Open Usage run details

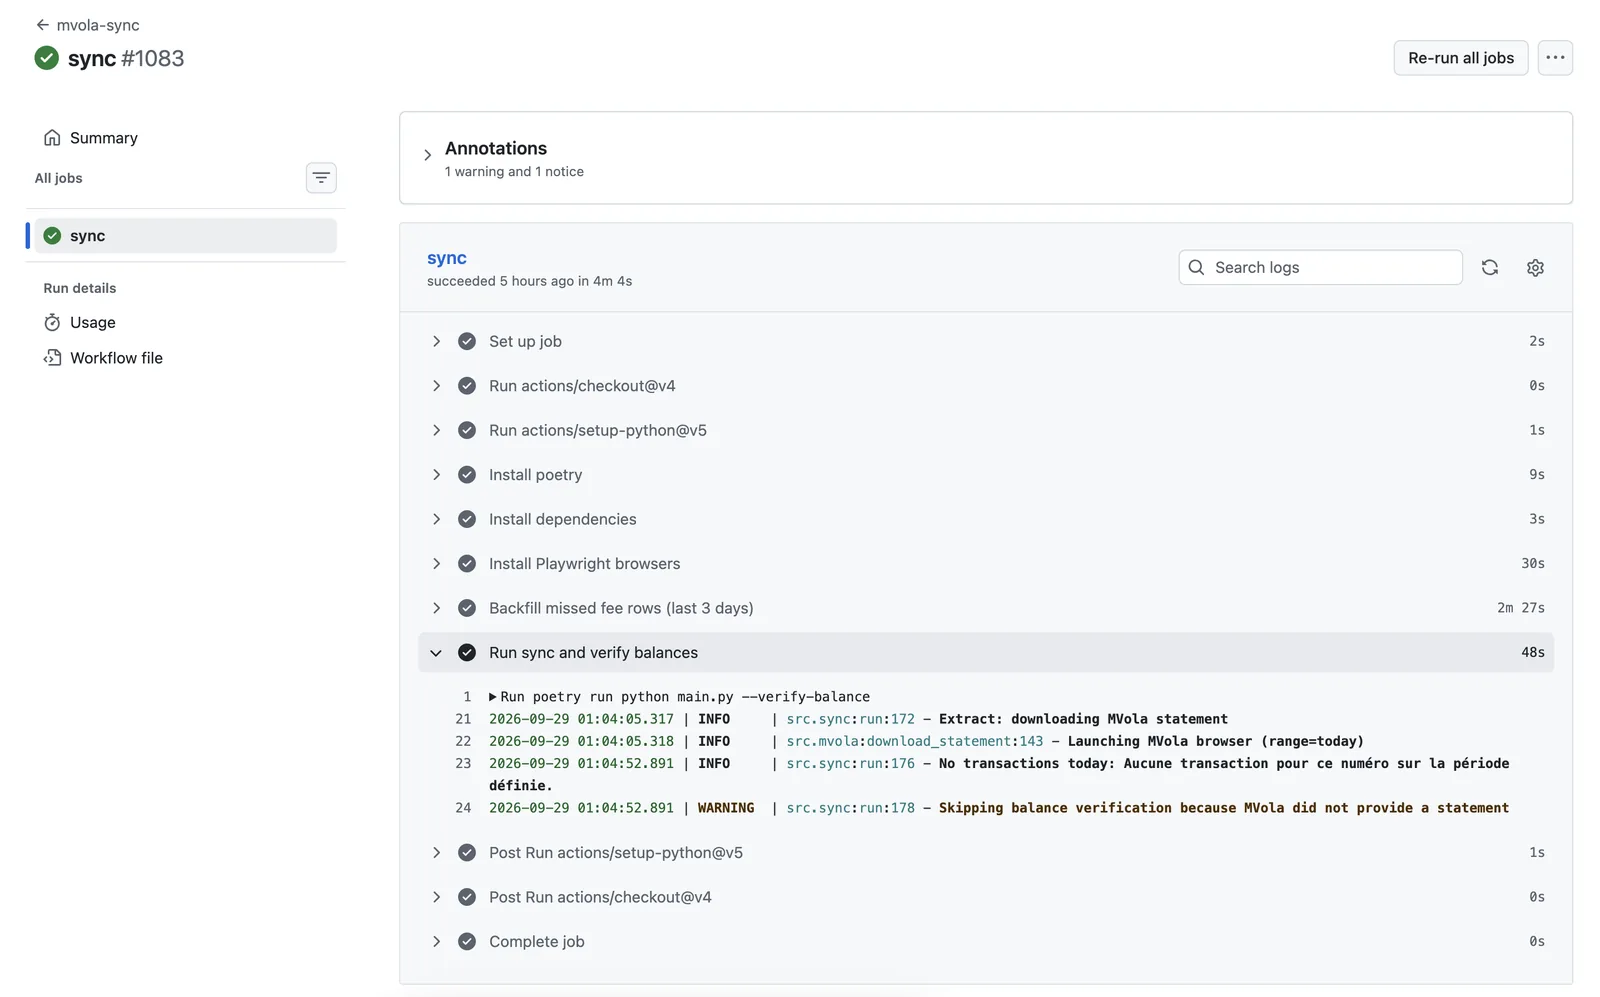(x=93, y=323)
